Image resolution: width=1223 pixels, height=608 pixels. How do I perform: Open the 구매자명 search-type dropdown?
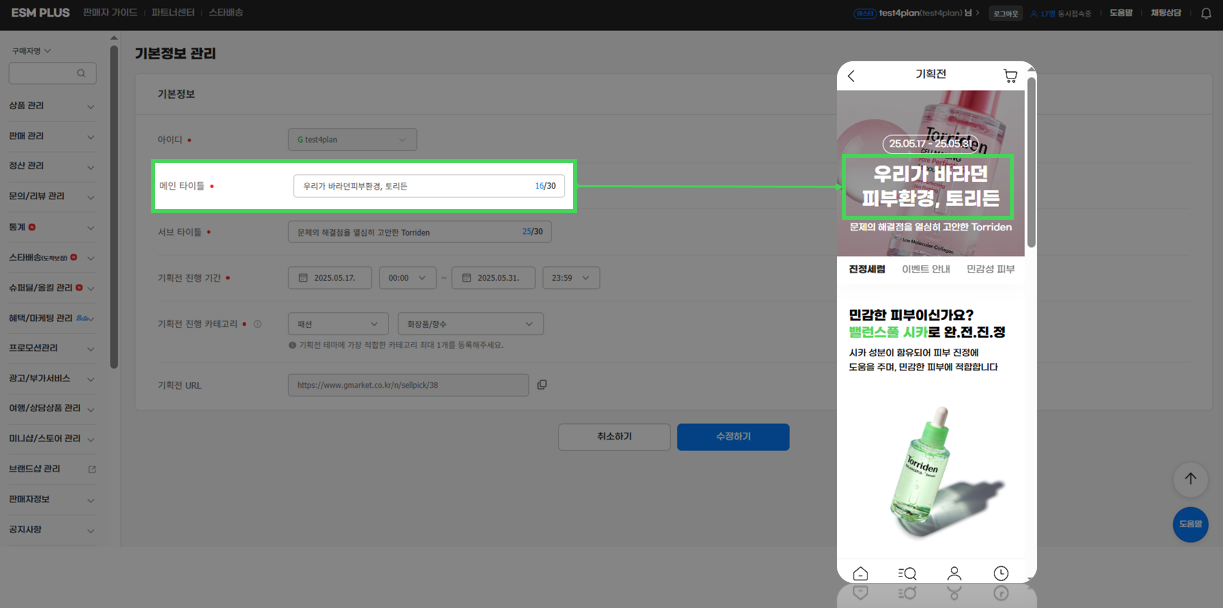tap(31, 50)
